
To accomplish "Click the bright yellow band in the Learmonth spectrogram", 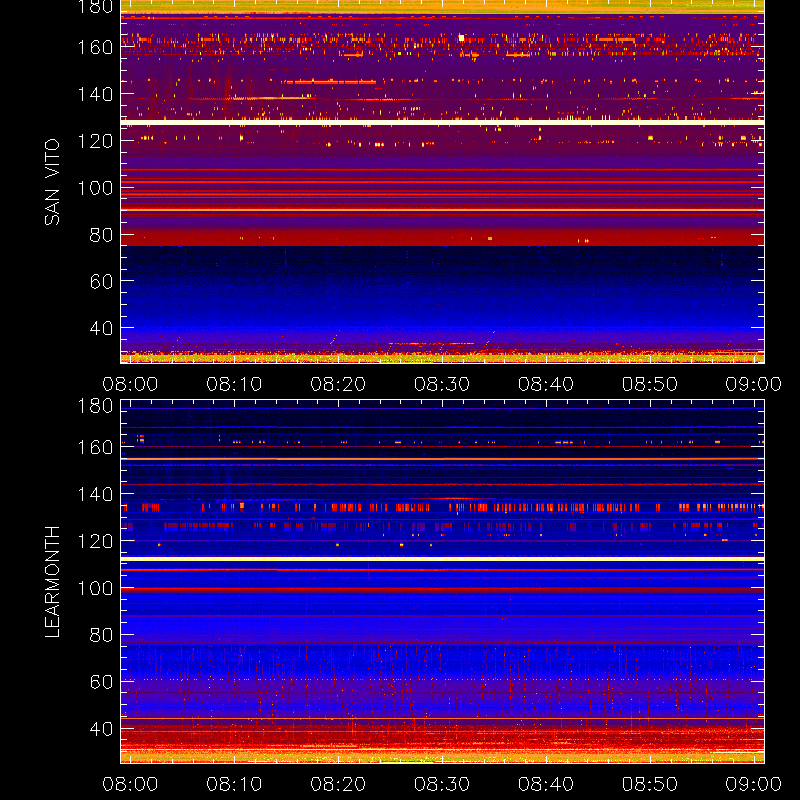I will coord(442,559).
